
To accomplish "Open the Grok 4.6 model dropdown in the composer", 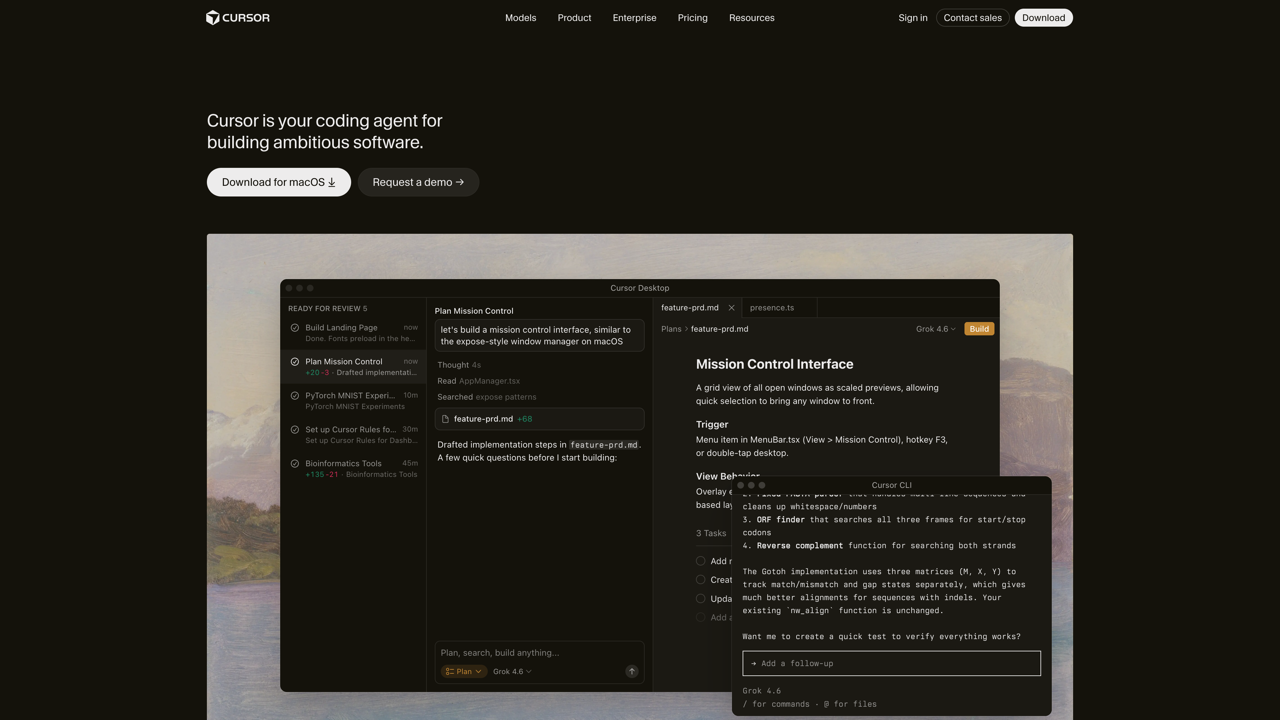I will pyautogui.click(x=512, y=672).
